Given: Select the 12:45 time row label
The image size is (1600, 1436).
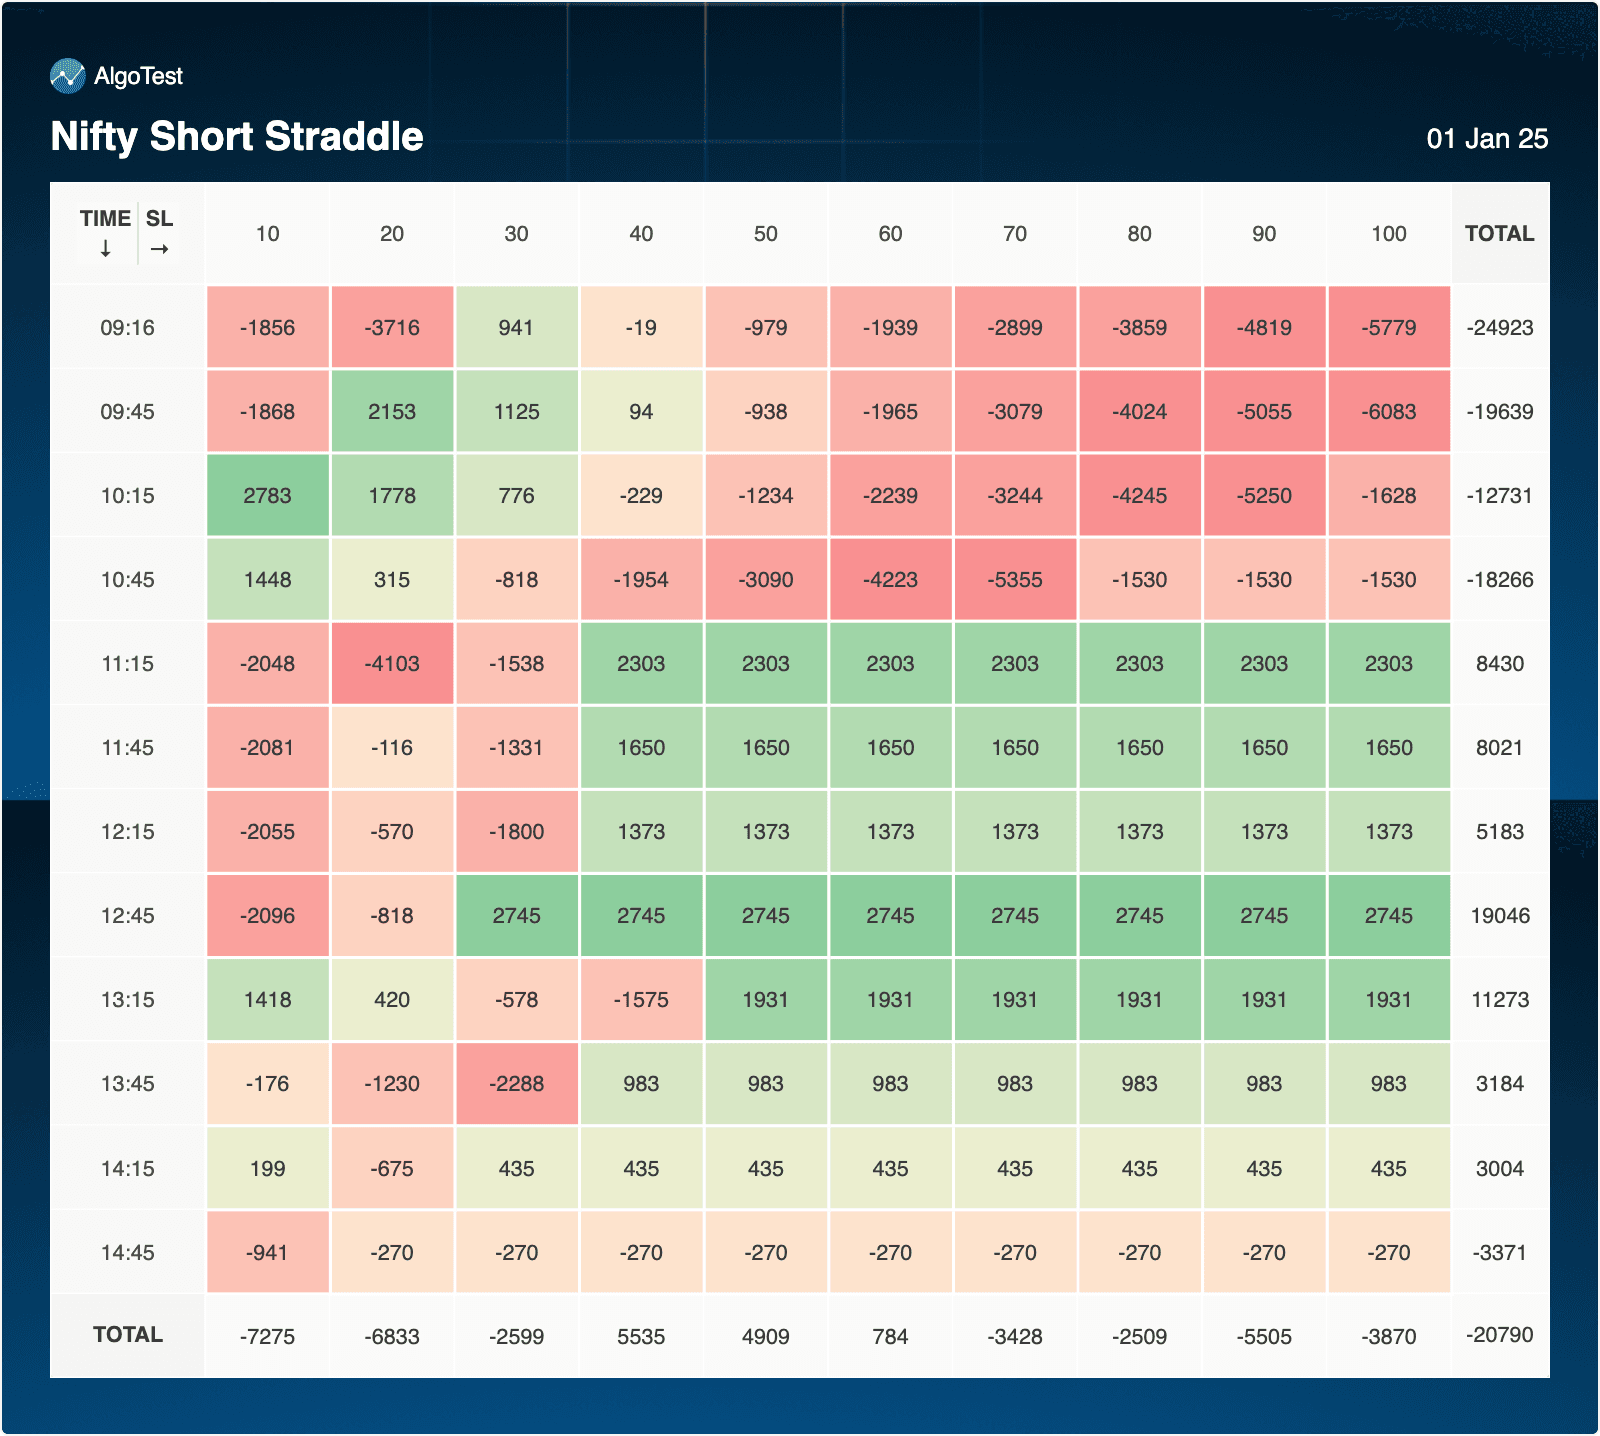Looking at the screenshot, I should [127, 916].
